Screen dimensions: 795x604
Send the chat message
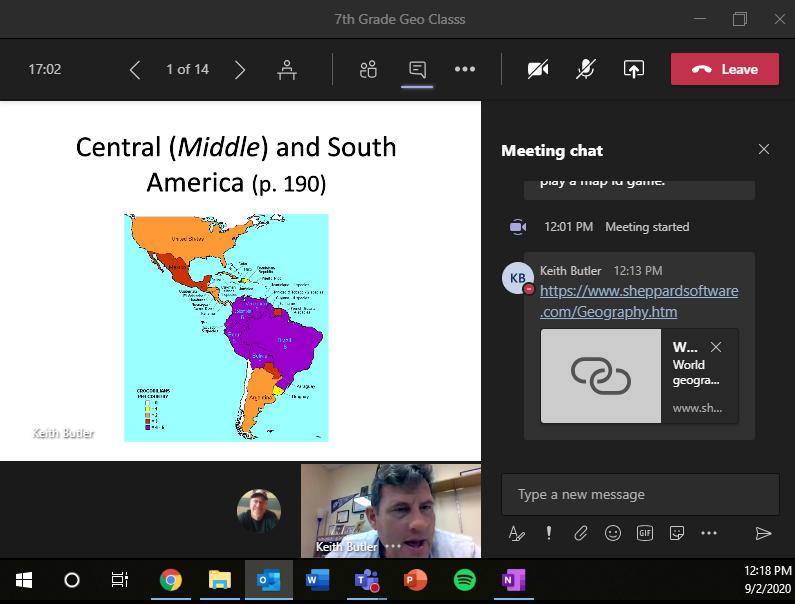[763, 533]
